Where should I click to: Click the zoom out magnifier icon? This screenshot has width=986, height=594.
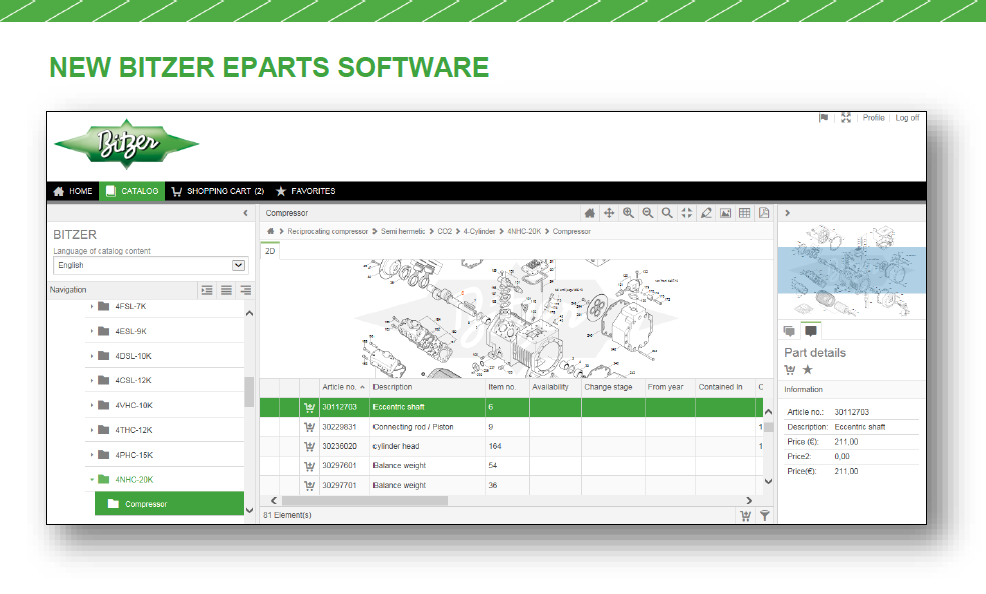pos(648,213)
